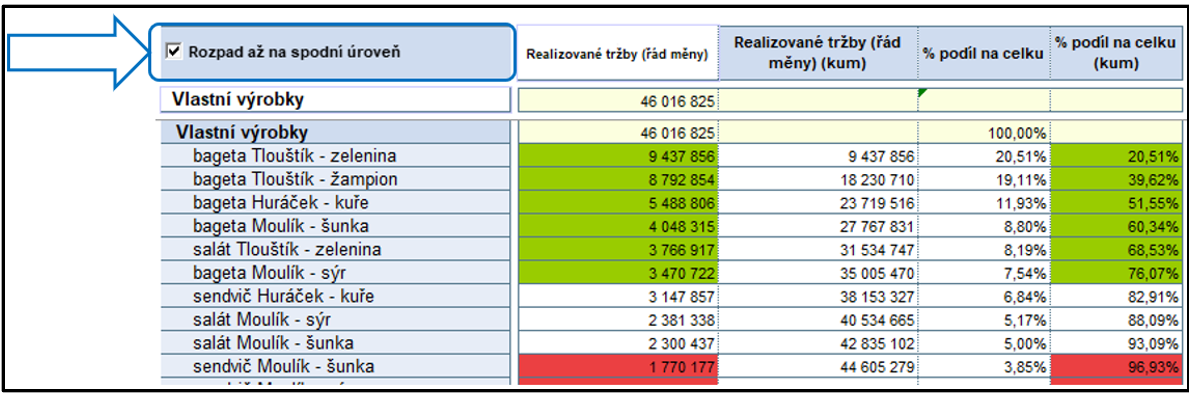The image size is (1189, 394).
Task: Click cumulative value 35 005 470
Action: pyautogui.click(x=818, y=273)
